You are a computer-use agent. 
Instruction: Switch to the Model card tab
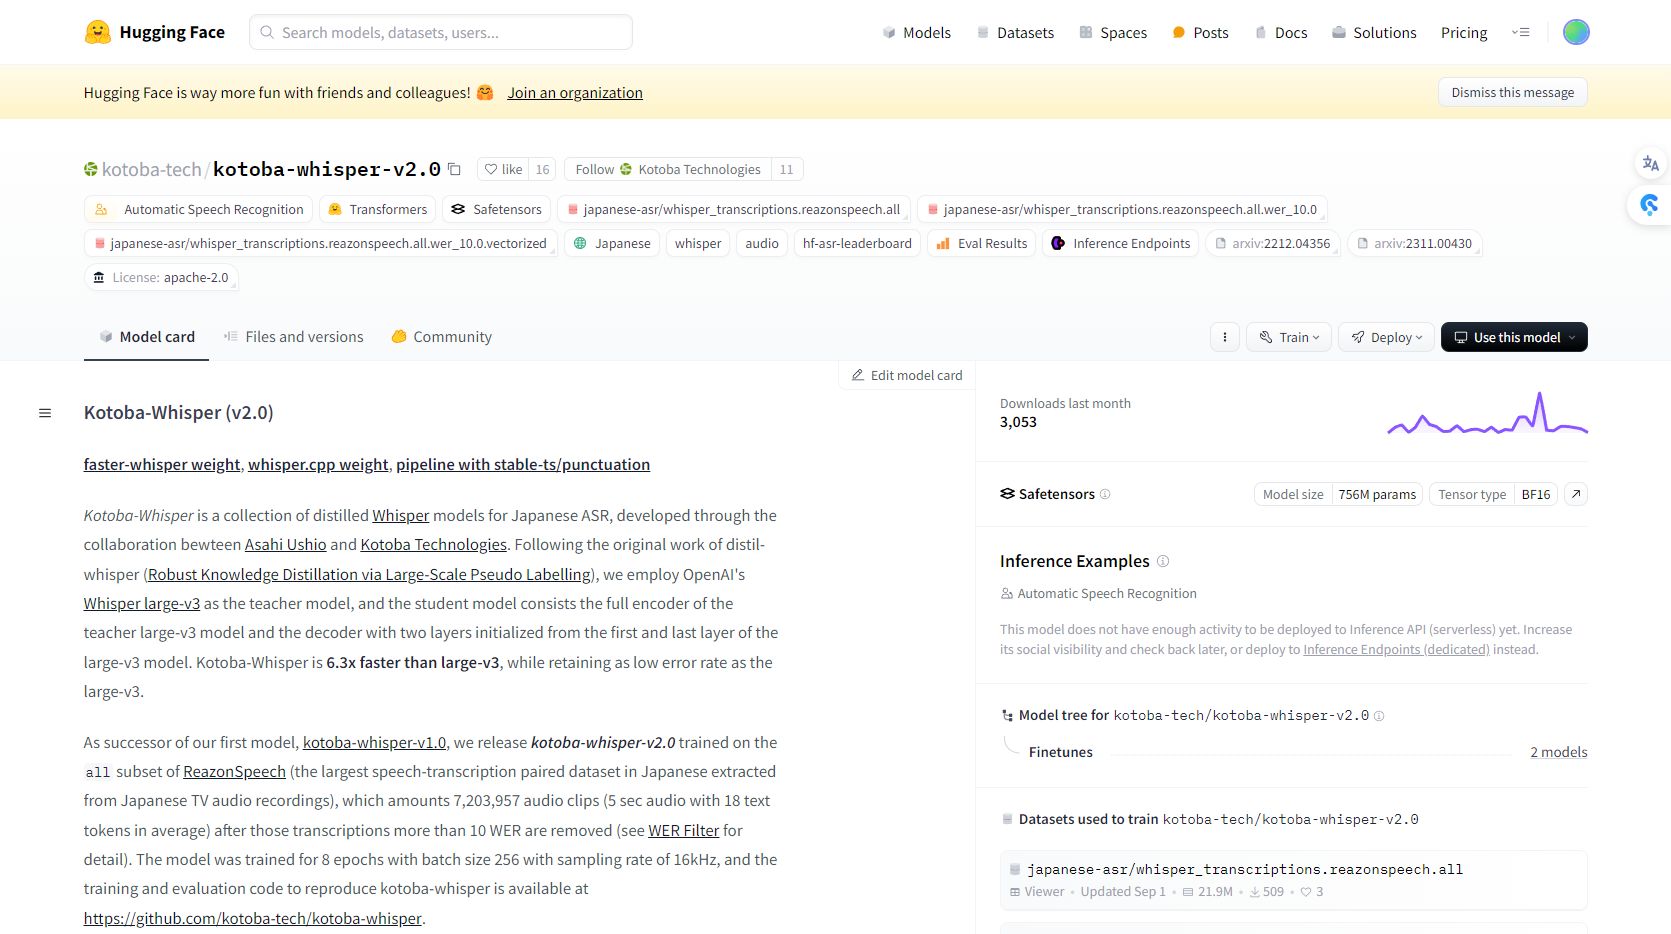[x=146, y=337]
